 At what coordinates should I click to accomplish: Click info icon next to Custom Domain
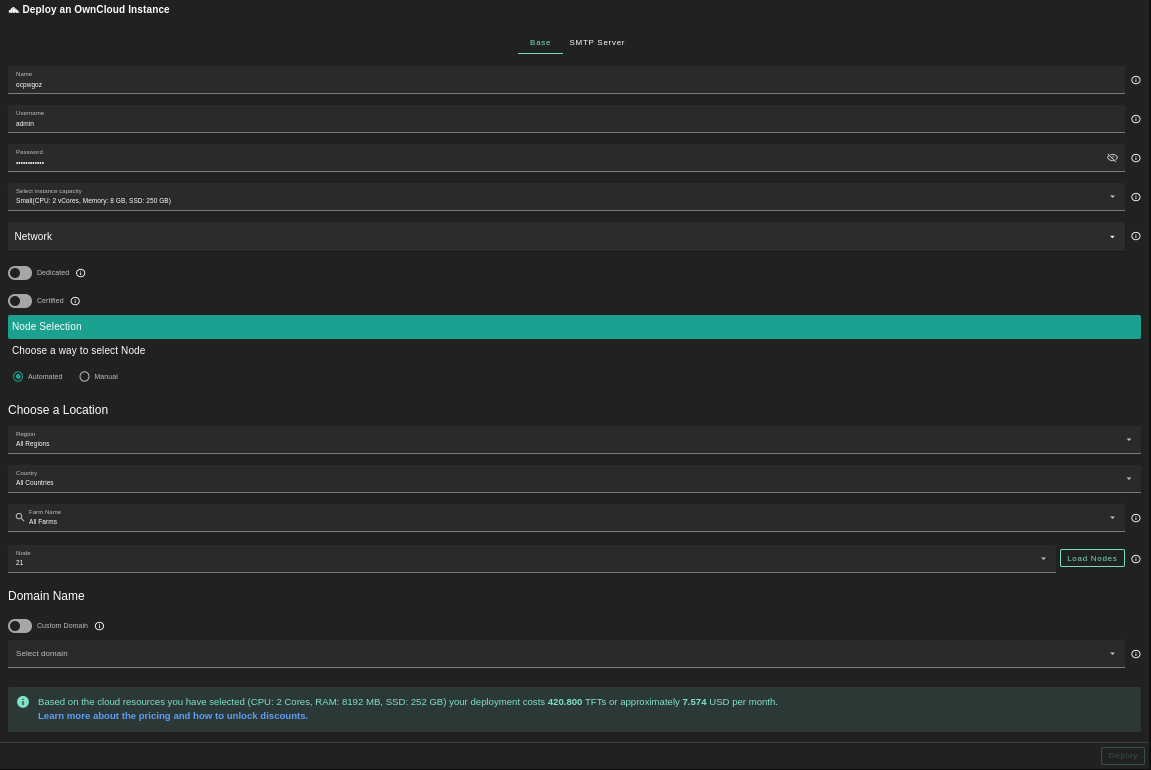pos(99,626)
